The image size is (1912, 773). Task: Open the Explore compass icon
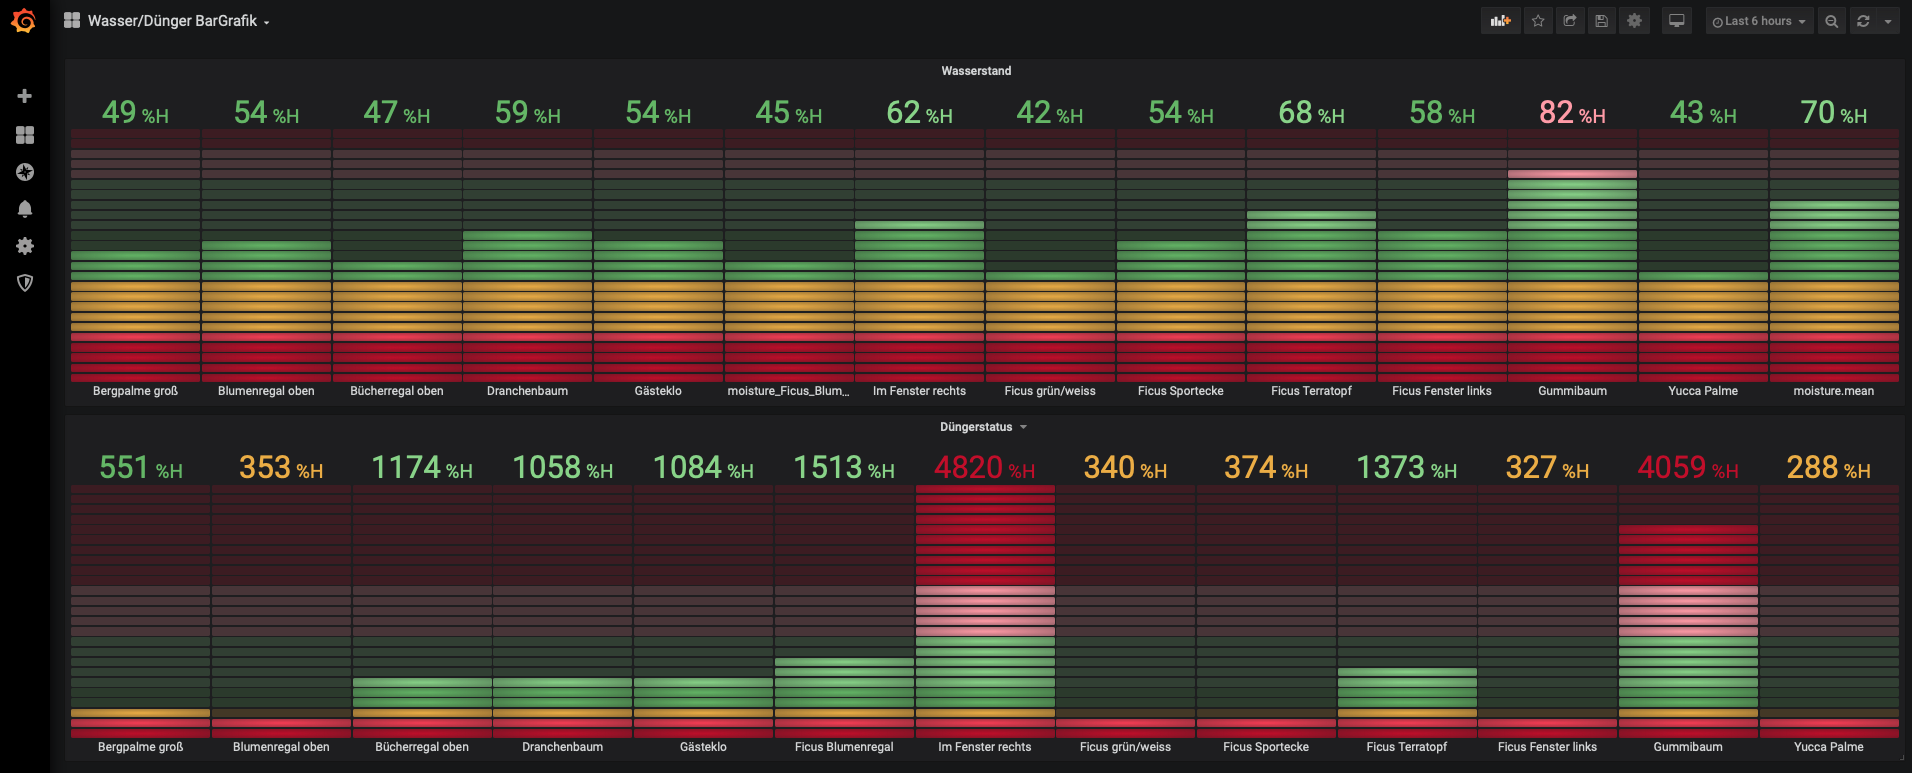click(x=25, y=172)
